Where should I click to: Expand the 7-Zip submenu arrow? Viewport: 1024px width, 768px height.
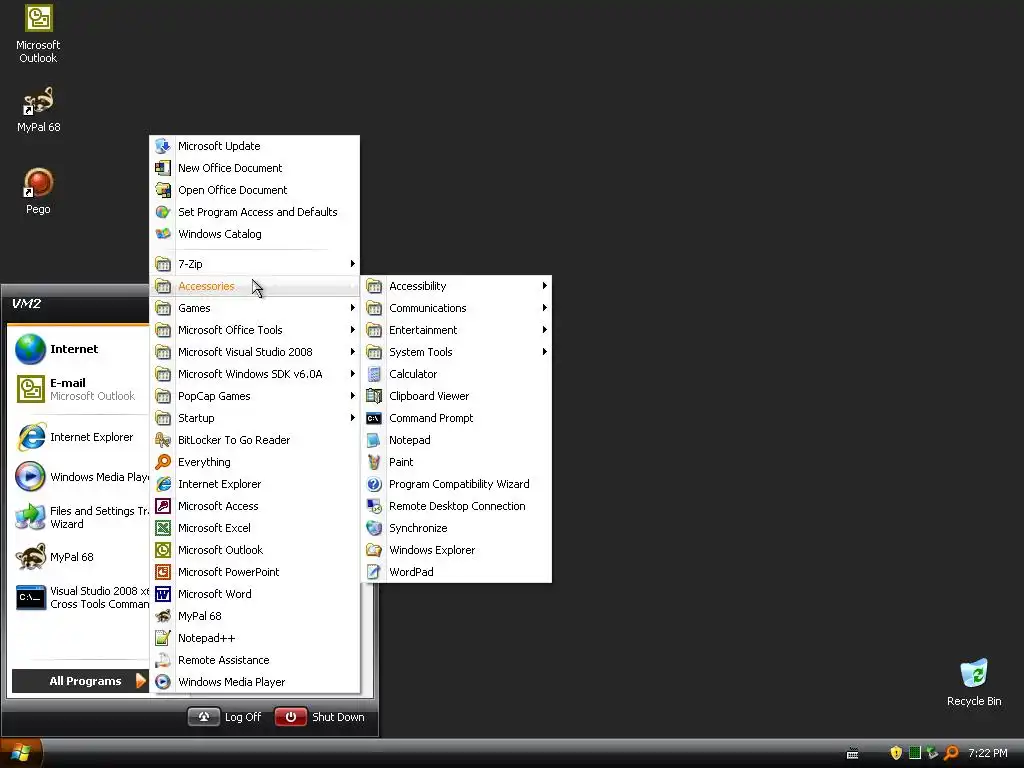(x=353, y=264)
